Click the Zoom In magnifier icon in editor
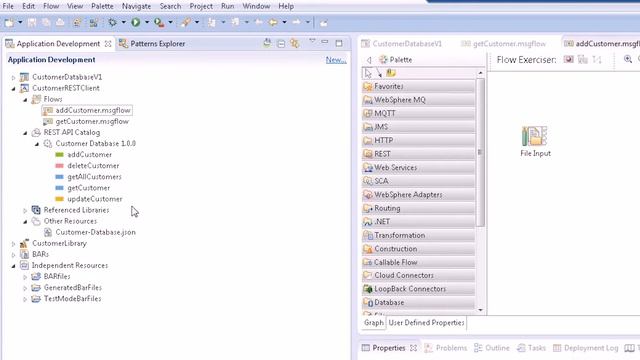This screenshot has height=360, width=640. (628, 60)
